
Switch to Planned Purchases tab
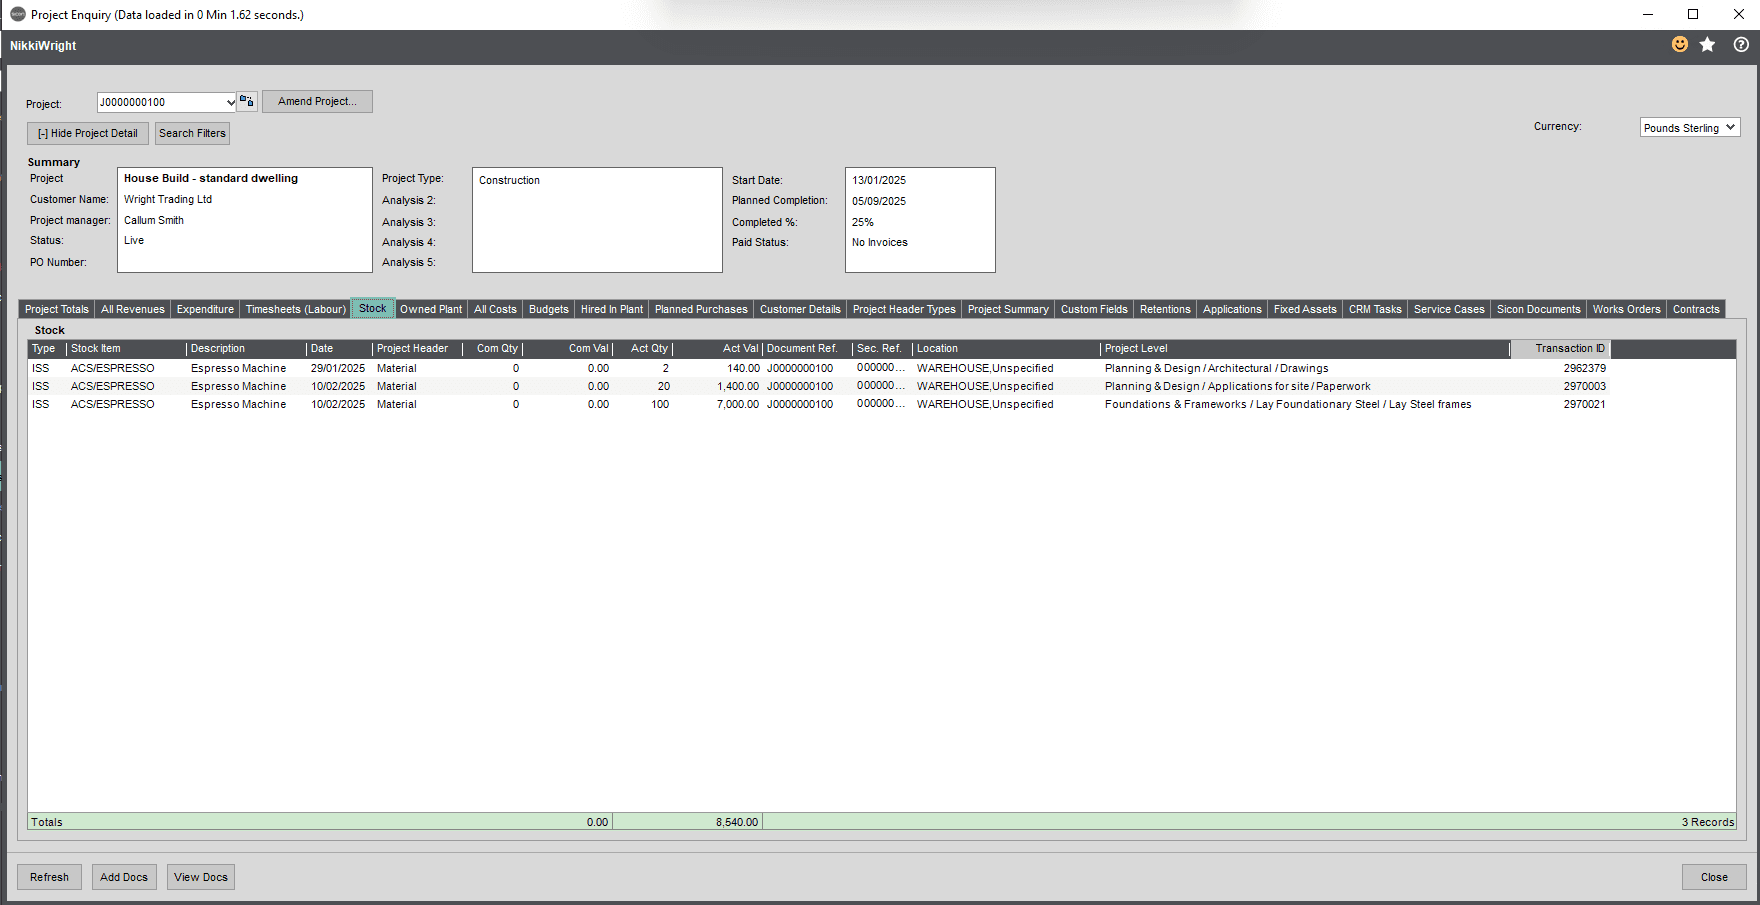pyautogui.click(x=701, y=309)
